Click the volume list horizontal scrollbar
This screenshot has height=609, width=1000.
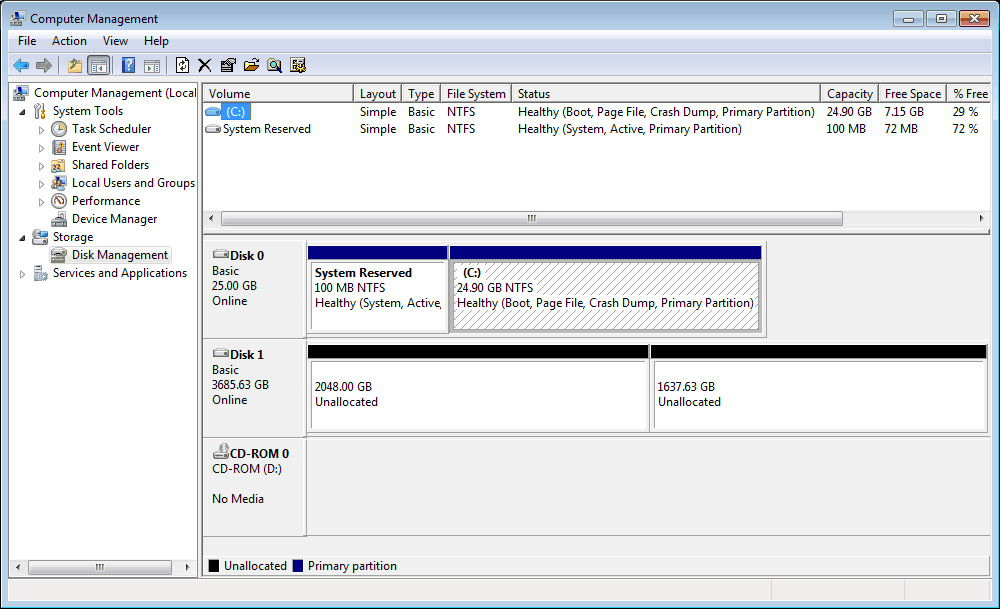click(531, 219)
